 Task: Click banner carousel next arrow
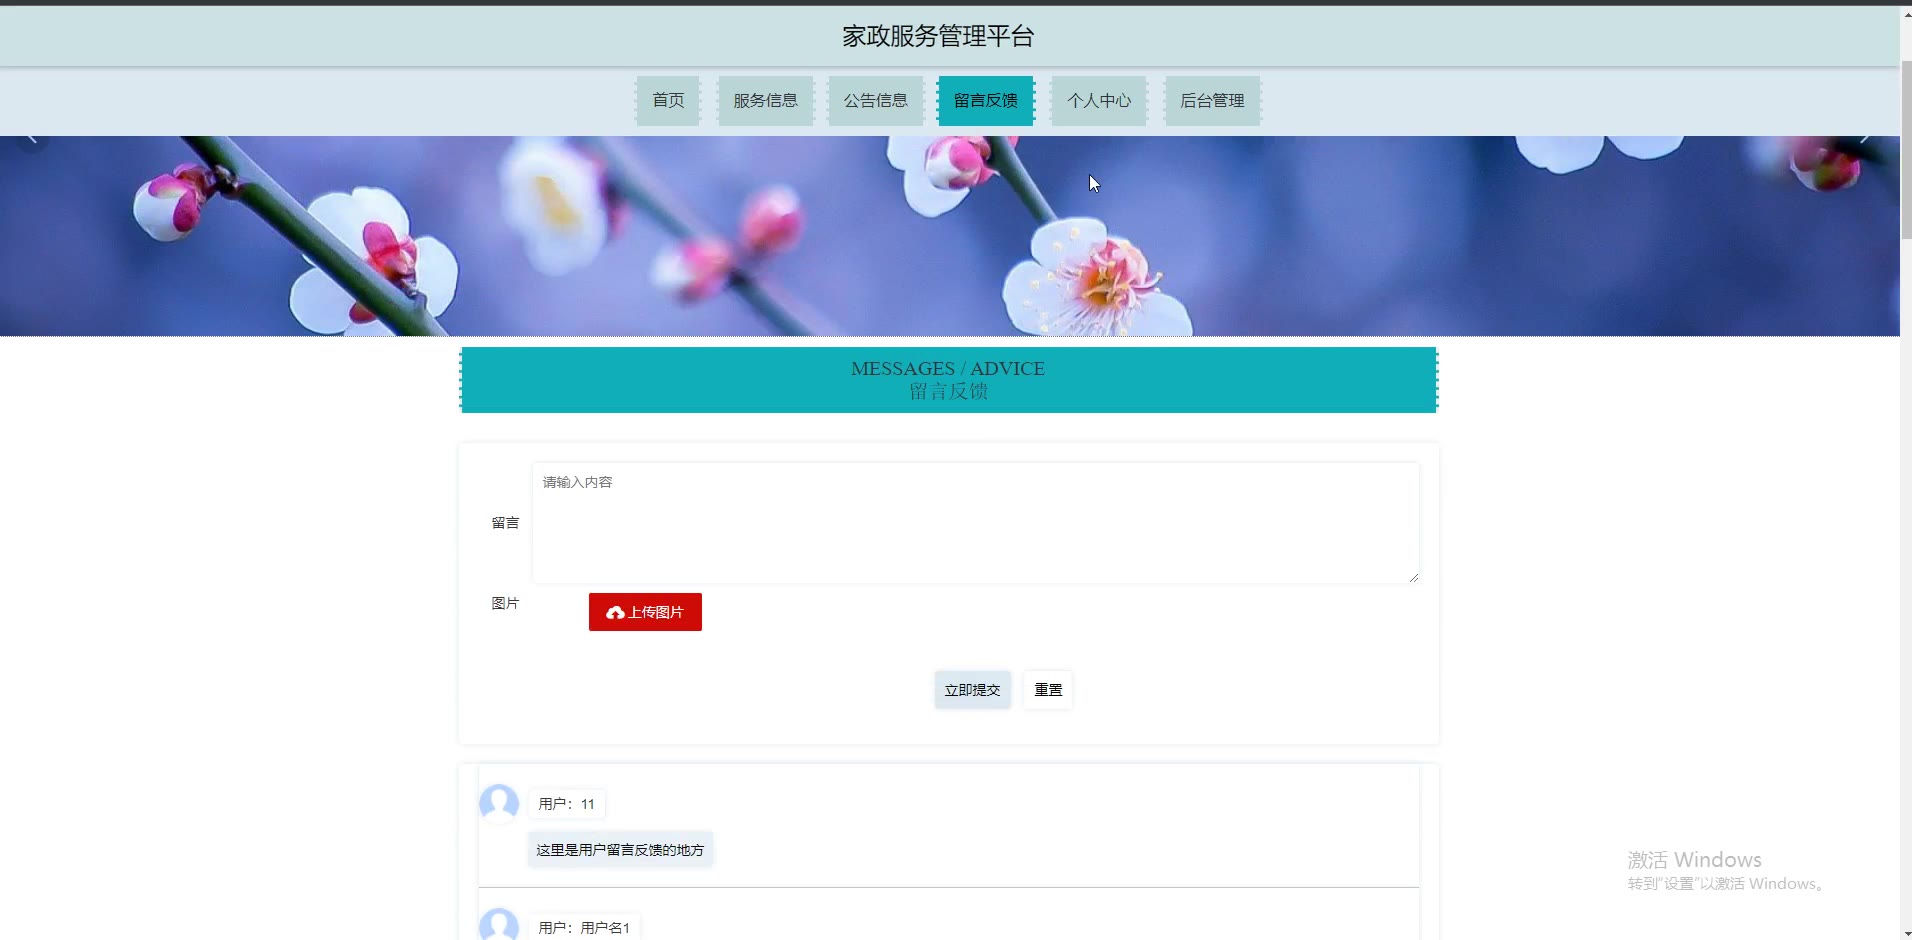(1865, 138)
